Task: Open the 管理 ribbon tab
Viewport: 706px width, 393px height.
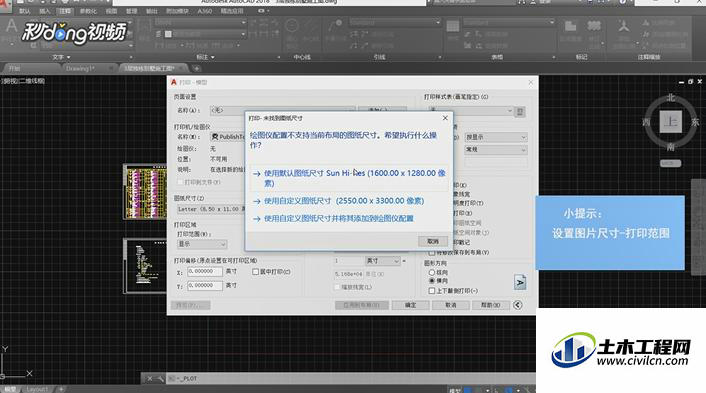Action: 131,11
